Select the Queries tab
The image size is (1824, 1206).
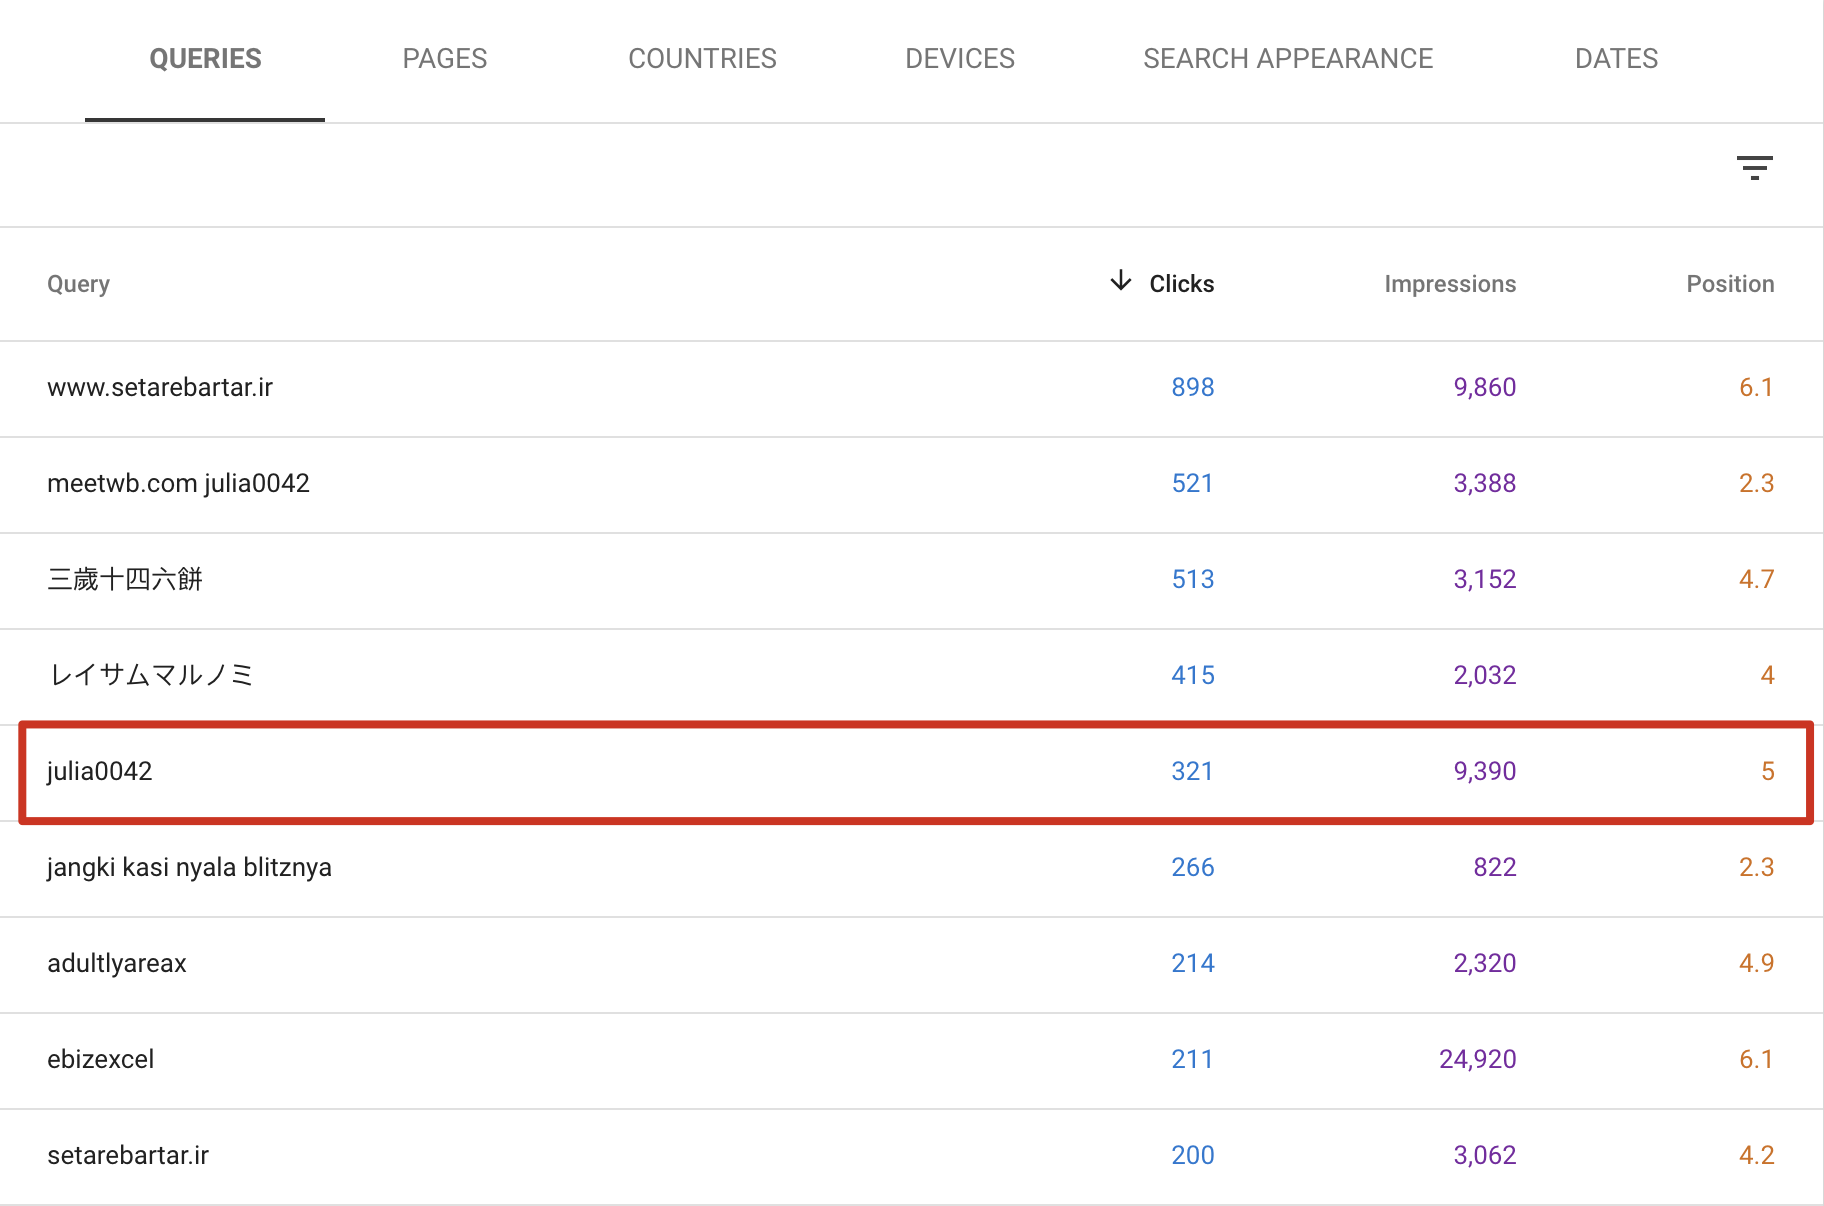(205, 59)
